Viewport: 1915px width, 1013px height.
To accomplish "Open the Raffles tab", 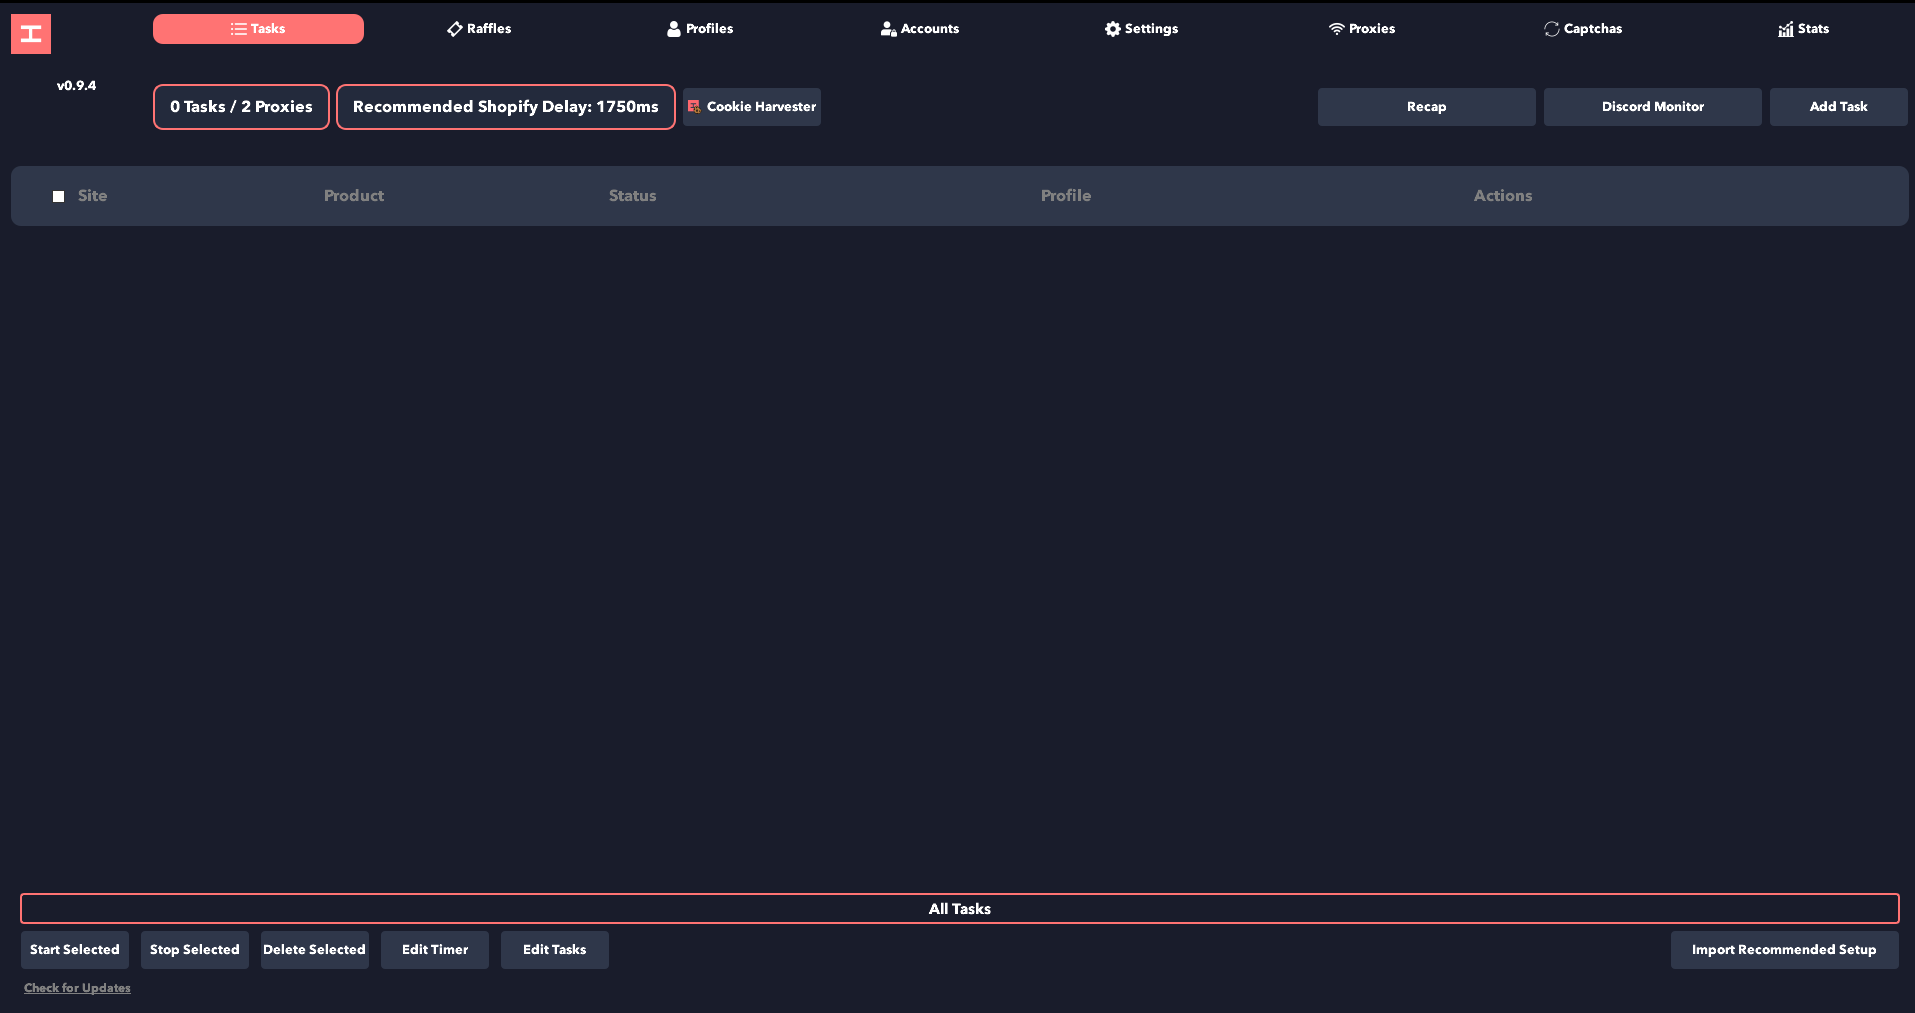I will [479, 29].
